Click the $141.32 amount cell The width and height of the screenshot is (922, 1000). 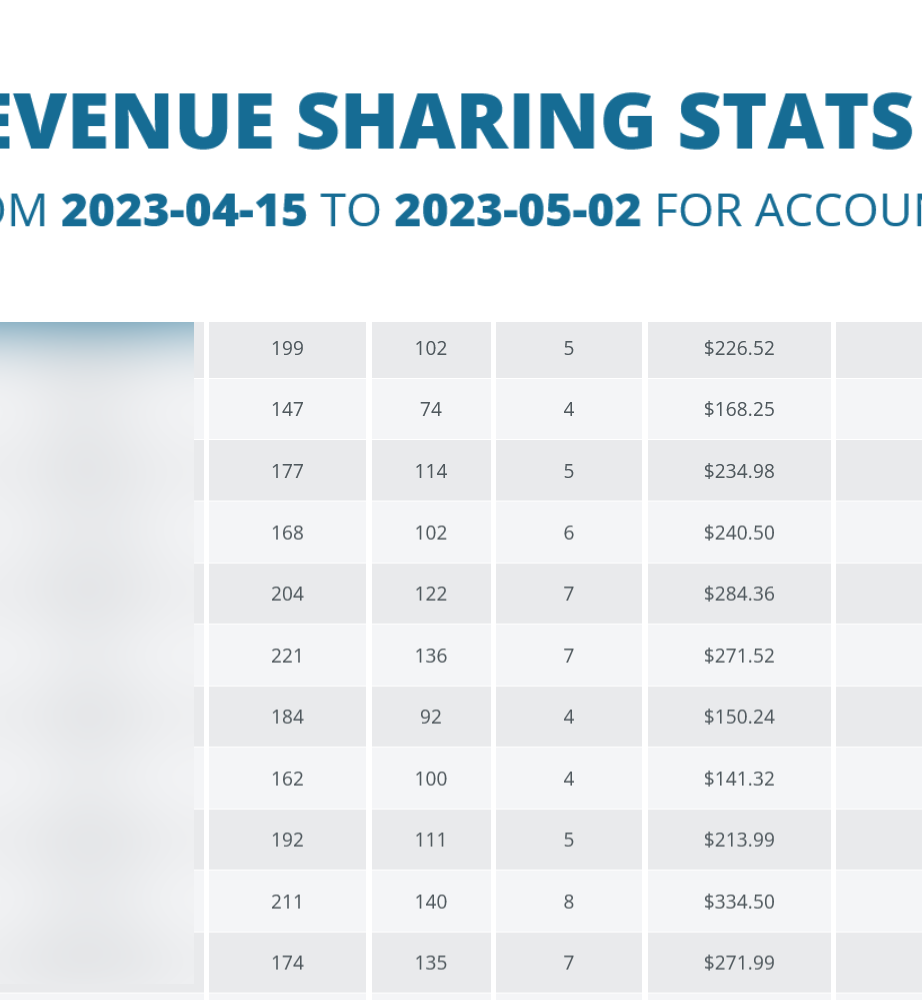(739, 779)
